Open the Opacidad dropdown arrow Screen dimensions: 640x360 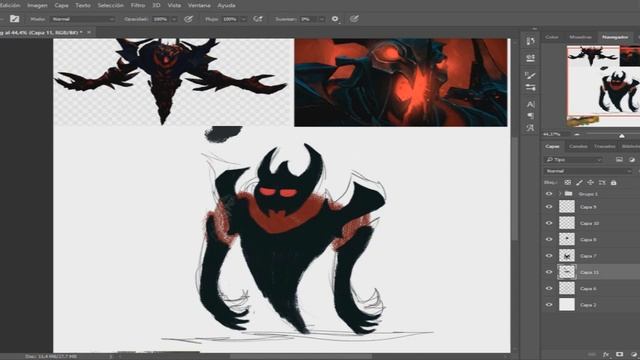174,19
